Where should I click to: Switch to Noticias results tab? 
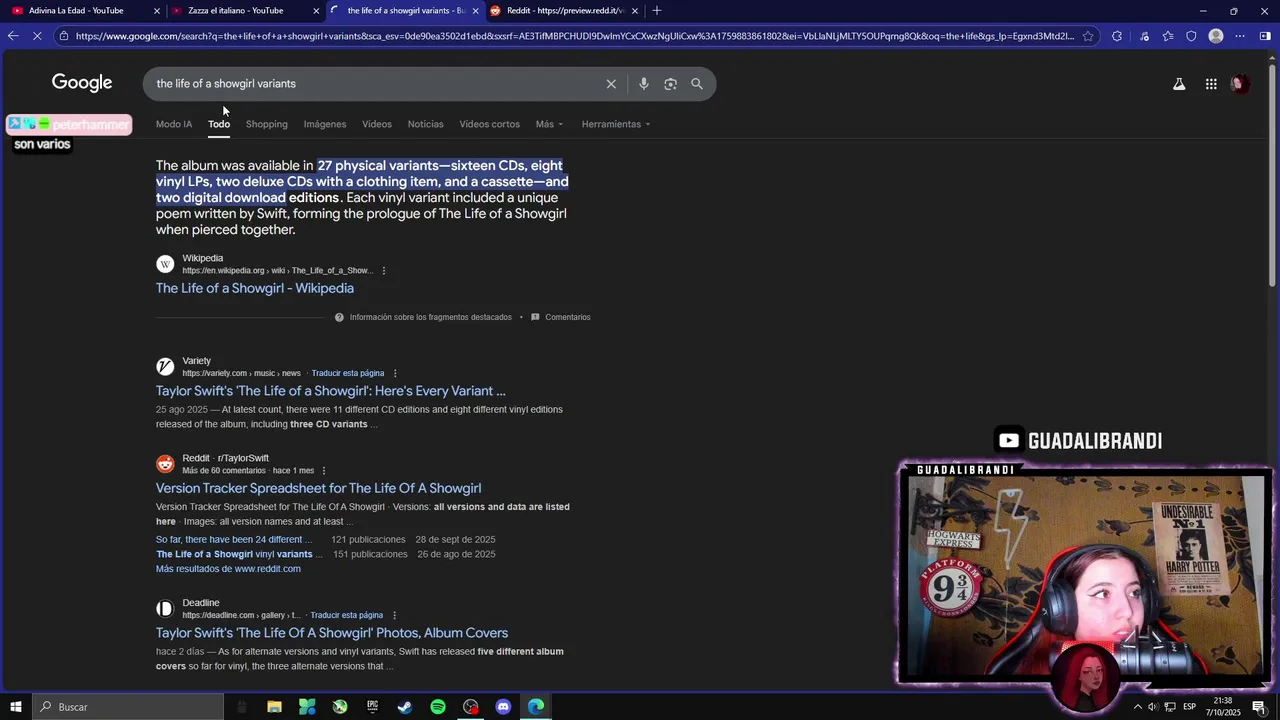pyautogui.click(x=425, y=124)
